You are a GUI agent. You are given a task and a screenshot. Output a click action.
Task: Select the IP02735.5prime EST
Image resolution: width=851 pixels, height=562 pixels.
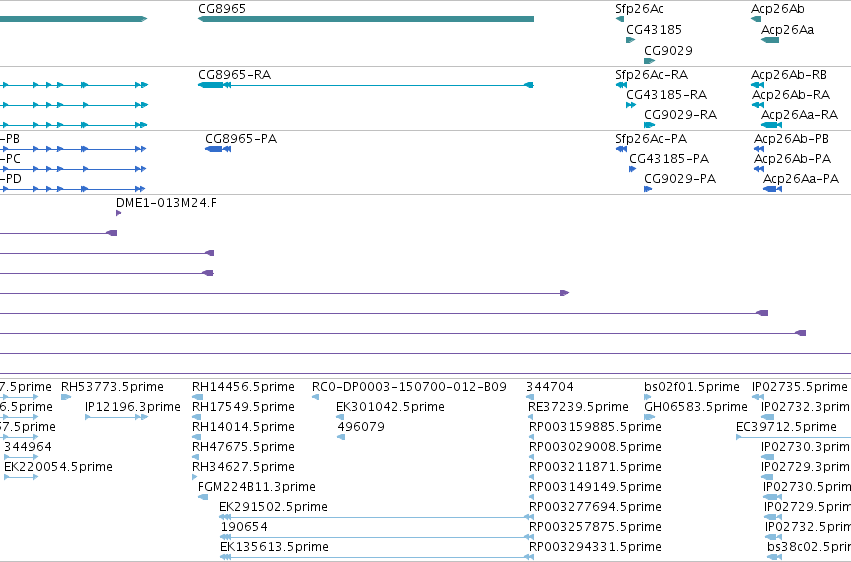pyautogui.click(x=758, y=397)
